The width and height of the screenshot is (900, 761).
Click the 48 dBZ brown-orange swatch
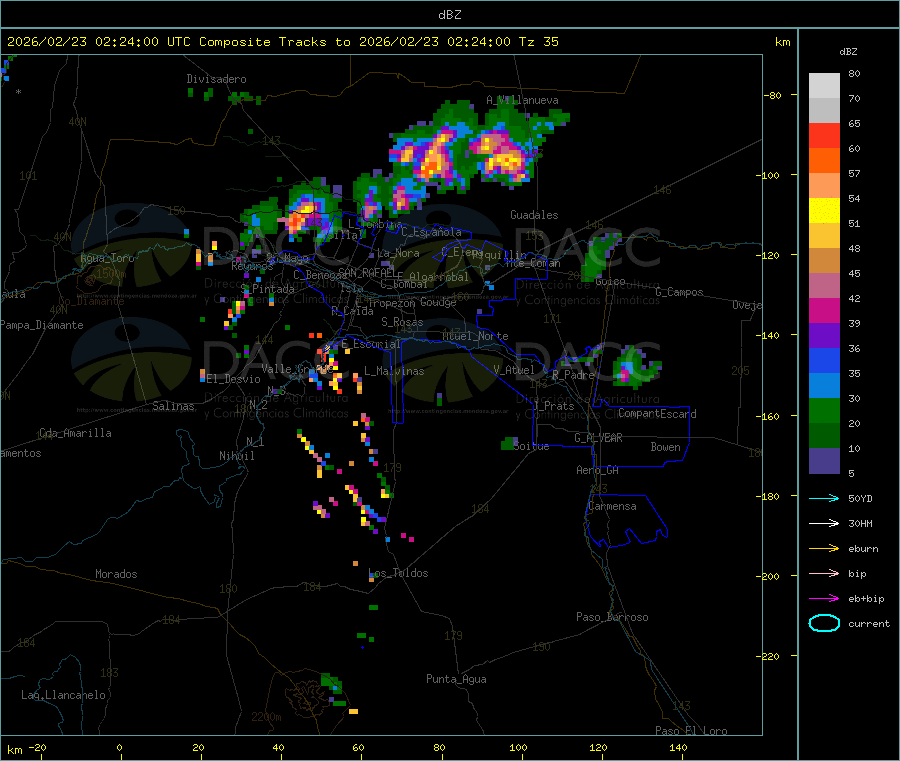click(824, 261)
